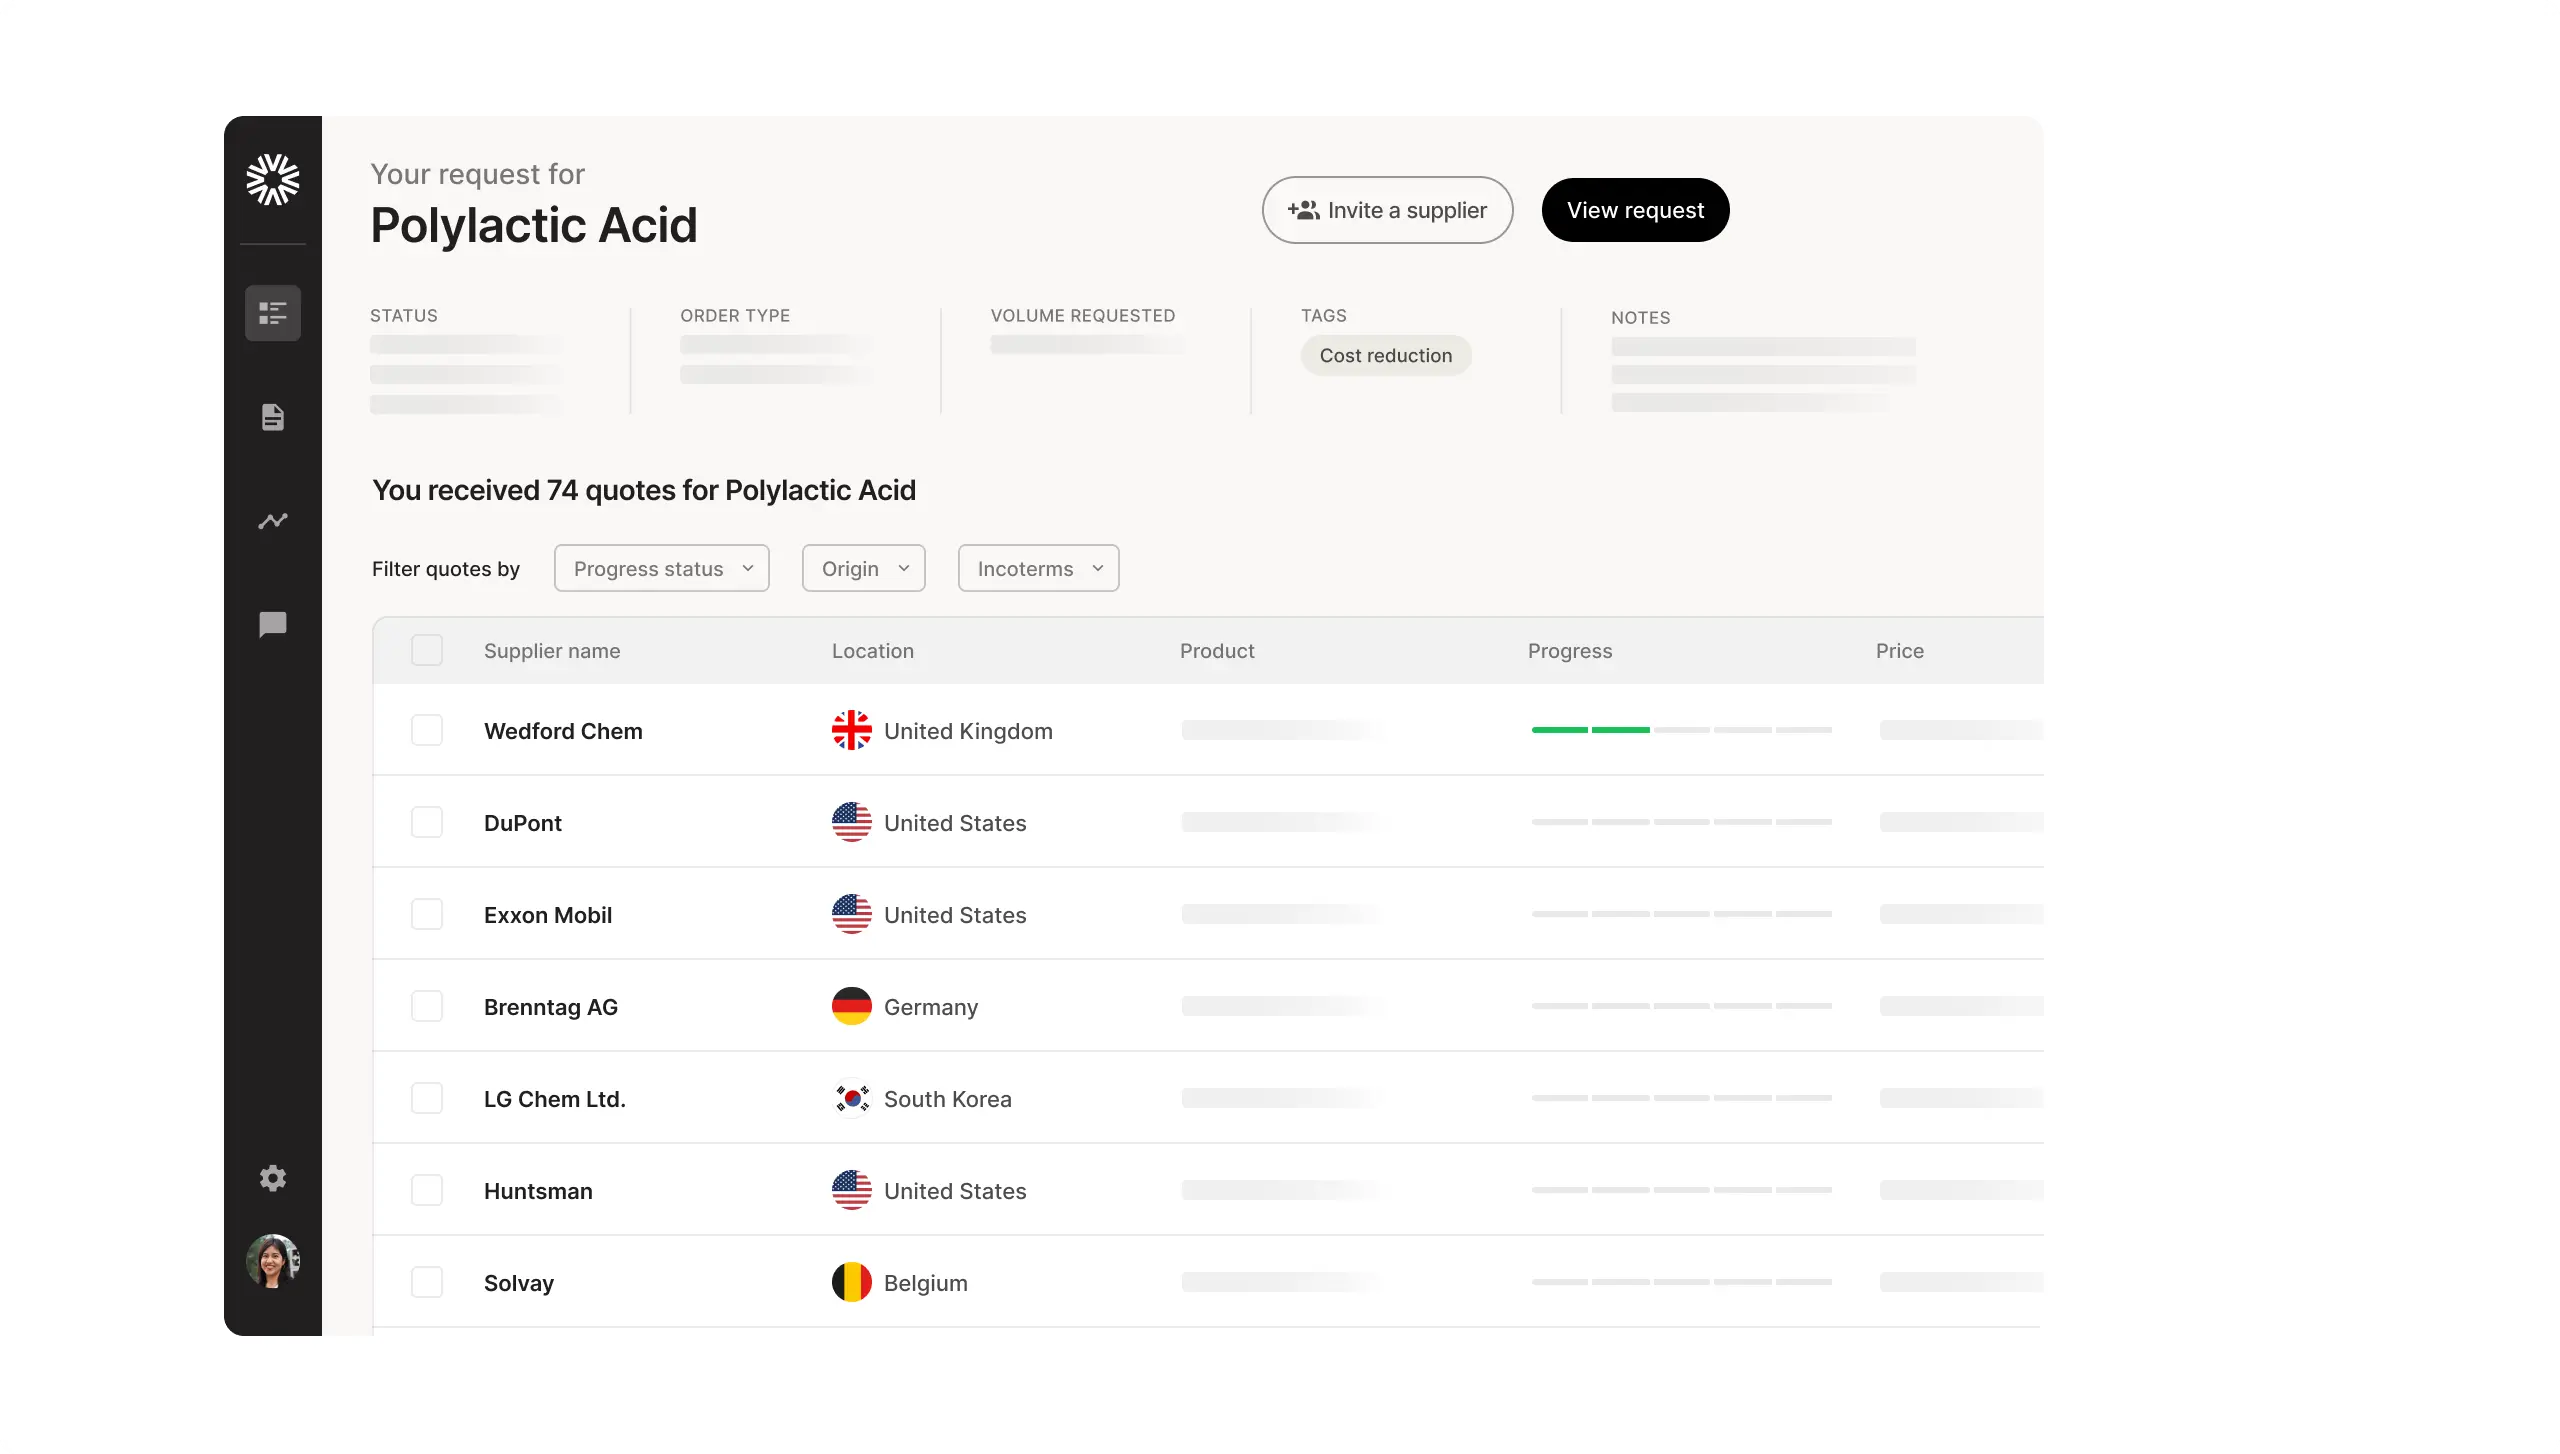This screenshot has height=1454, width=2560.
Task: Click the starburst logo in sidebar
Action: click(x=272, y=180)
